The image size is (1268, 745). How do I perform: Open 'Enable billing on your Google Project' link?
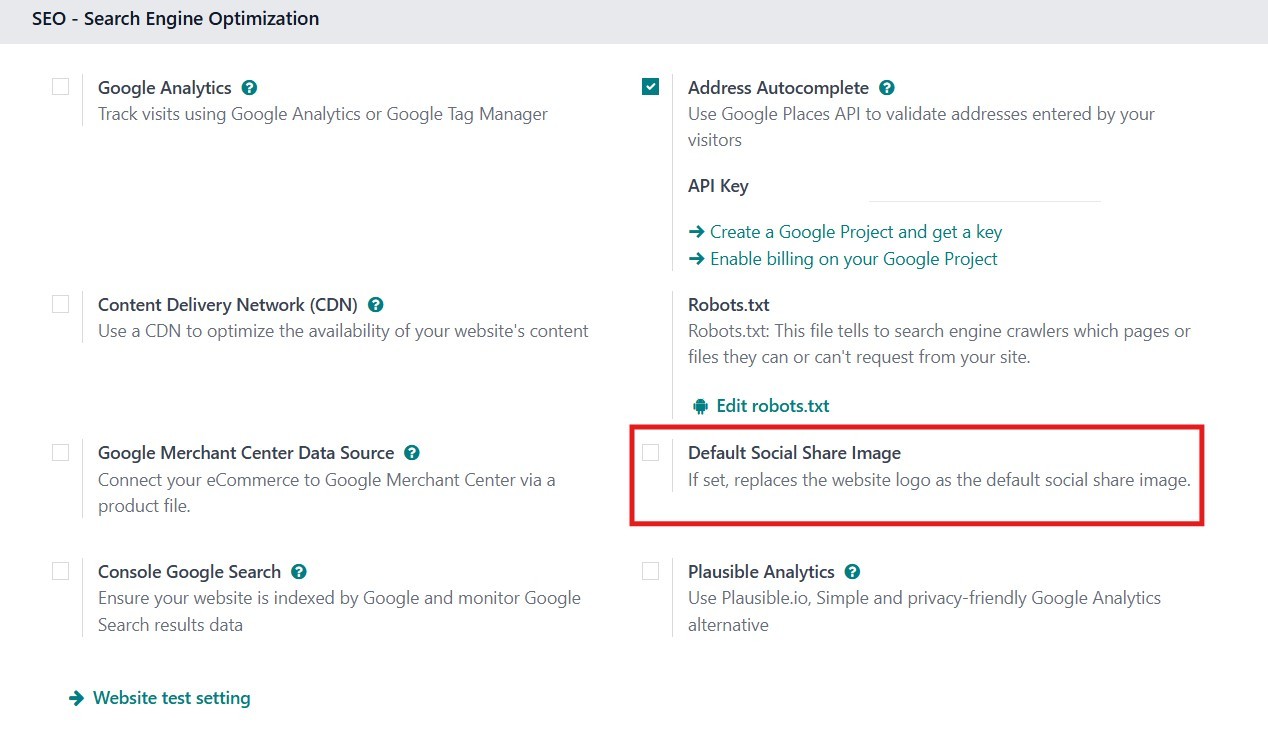[854, 259]
